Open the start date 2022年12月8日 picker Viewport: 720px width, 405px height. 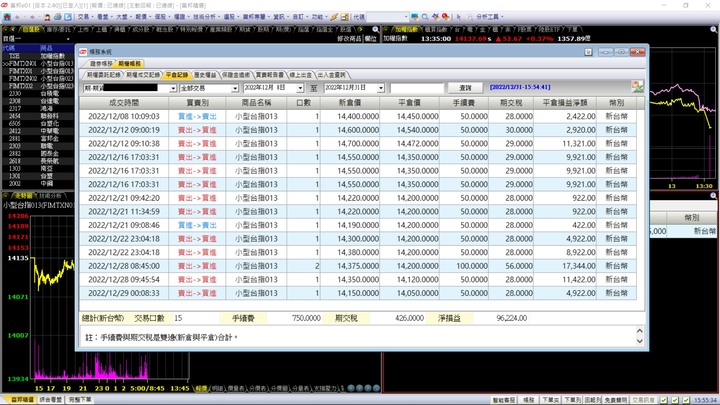300,88
